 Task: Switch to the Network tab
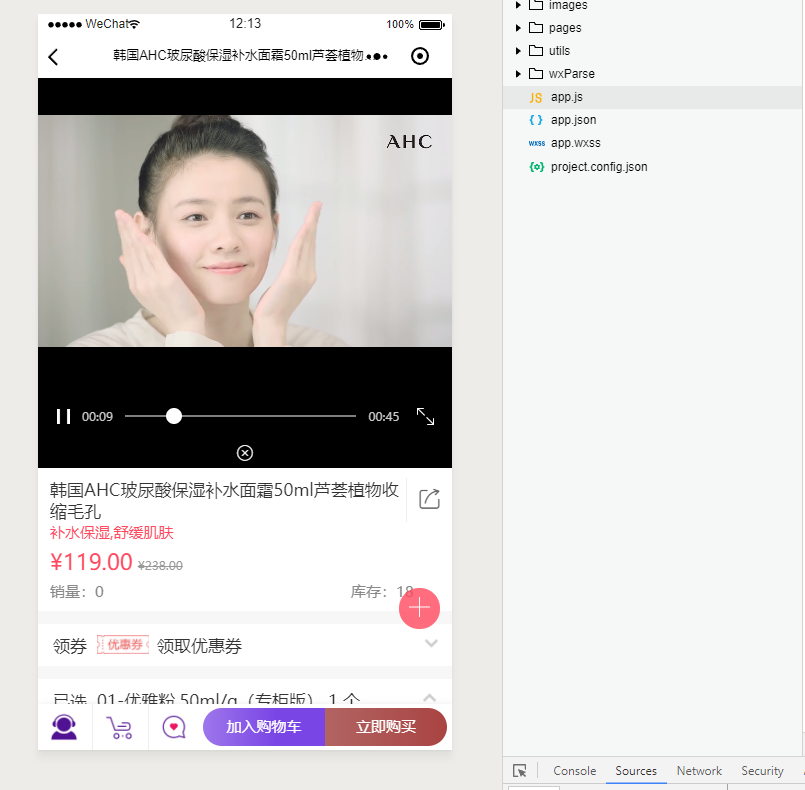point(699,770)
